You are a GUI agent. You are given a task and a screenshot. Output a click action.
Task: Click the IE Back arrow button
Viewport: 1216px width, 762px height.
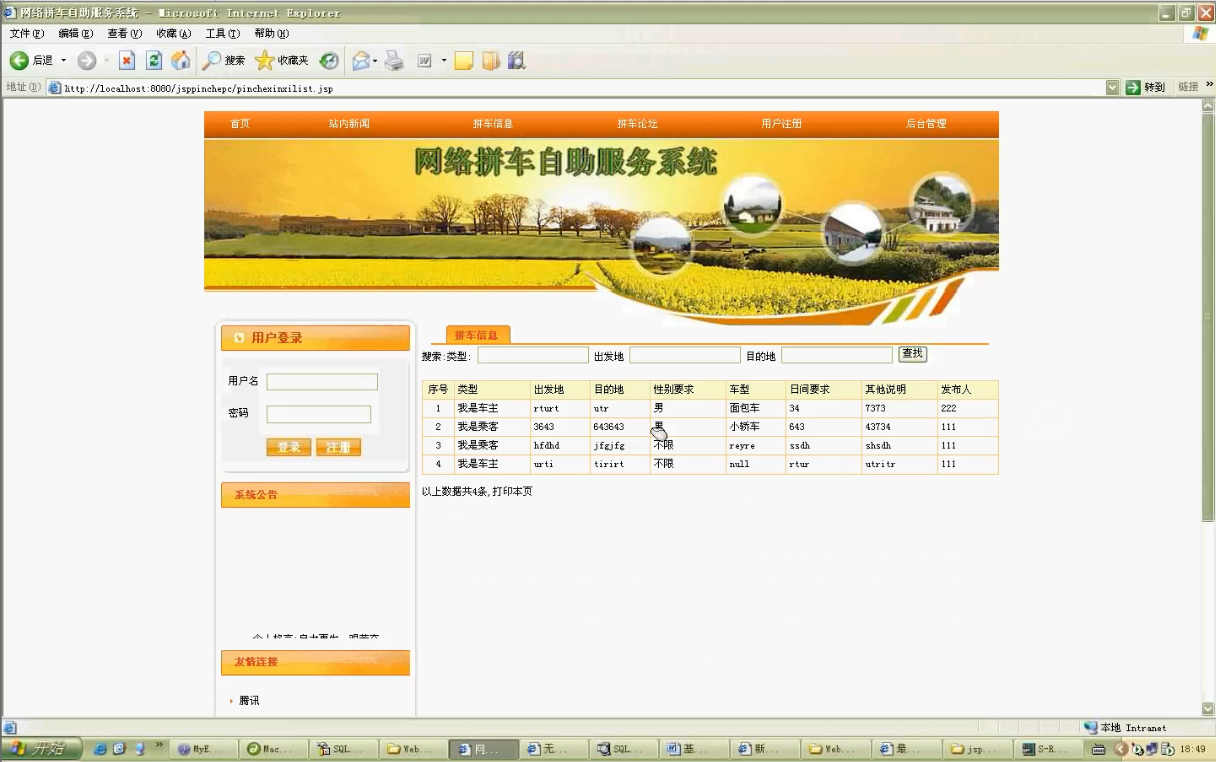19,61
